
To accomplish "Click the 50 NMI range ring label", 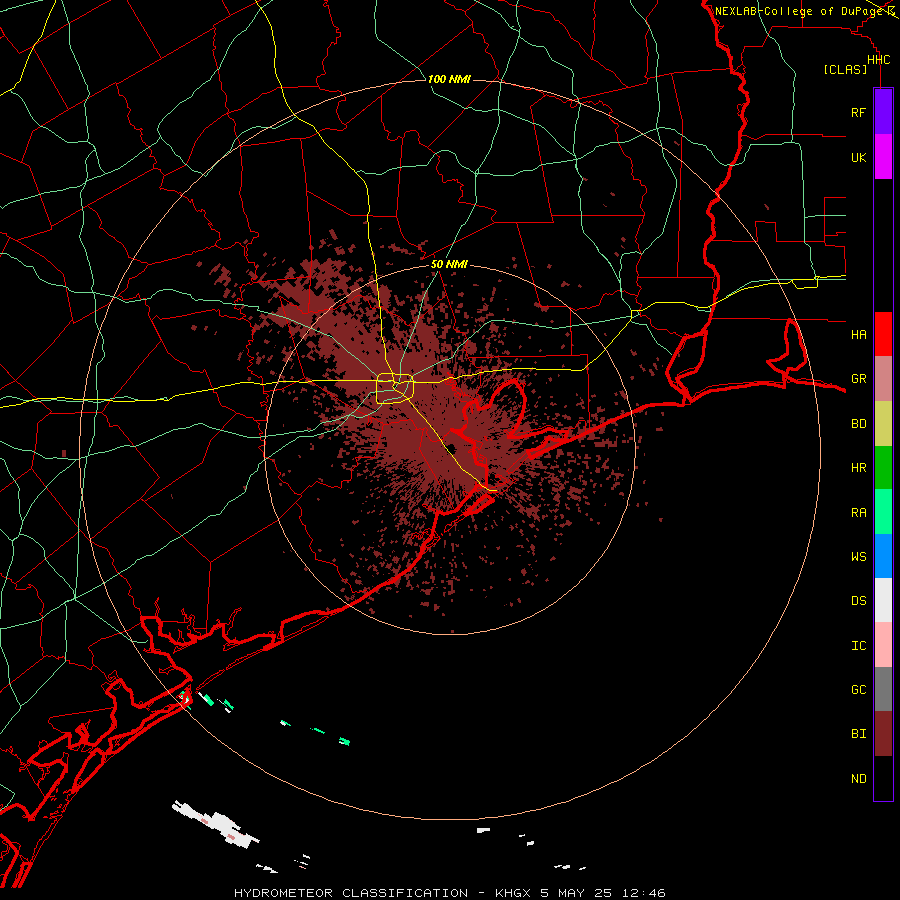I will pyautogui.click(x=449, y=264).
